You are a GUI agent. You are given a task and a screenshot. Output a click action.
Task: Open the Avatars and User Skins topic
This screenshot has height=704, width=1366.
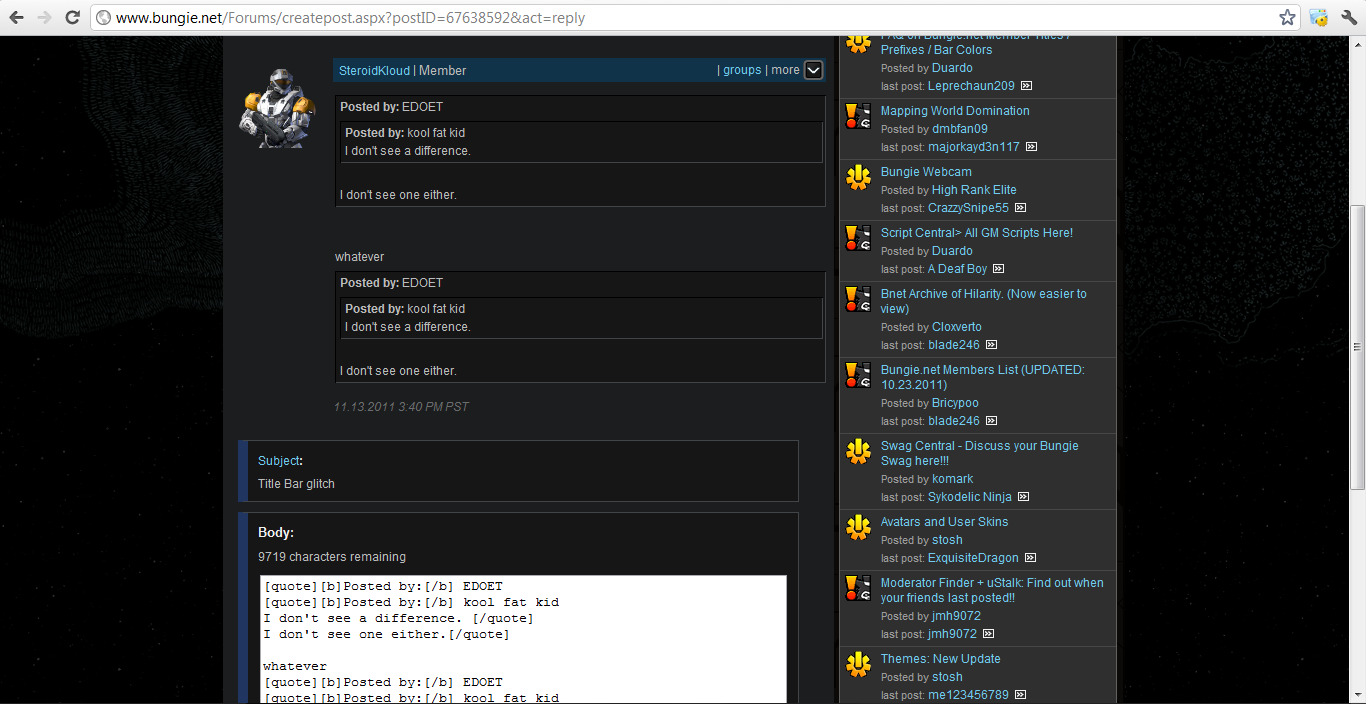pos(944,522)
